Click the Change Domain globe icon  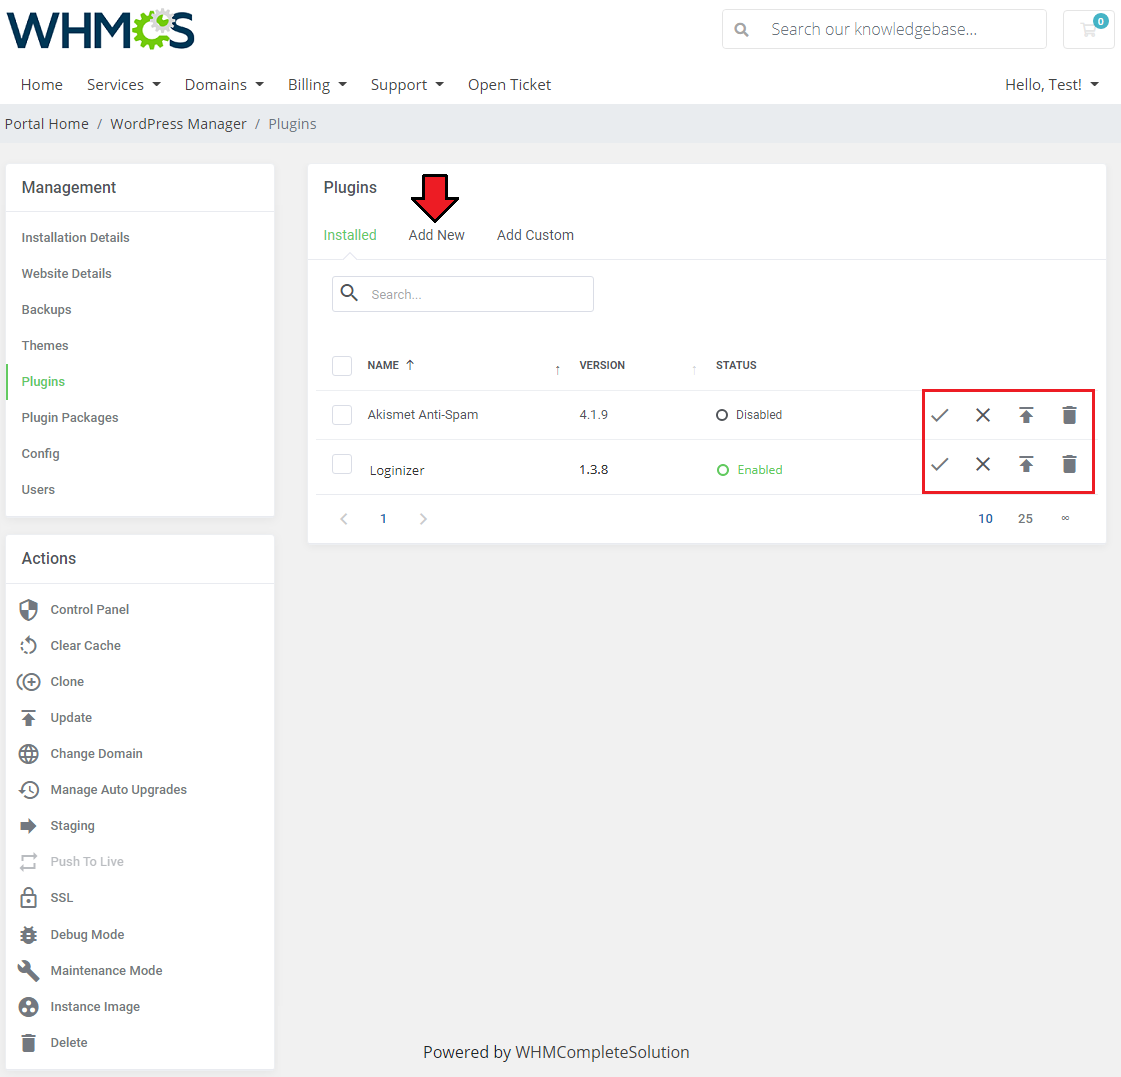click(29, 754)
